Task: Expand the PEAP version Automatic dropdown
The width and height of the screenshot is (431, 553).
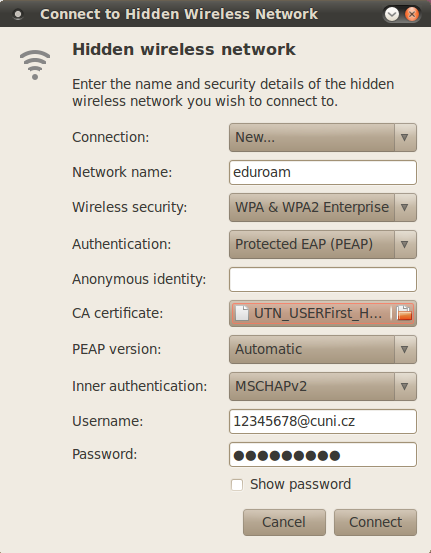Action: (323, 350)
